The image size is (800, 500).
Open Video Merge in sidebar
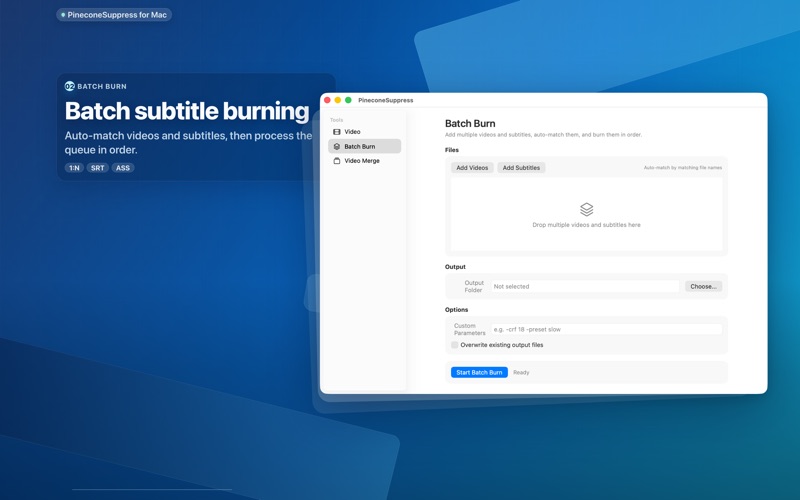pos(364,161)
